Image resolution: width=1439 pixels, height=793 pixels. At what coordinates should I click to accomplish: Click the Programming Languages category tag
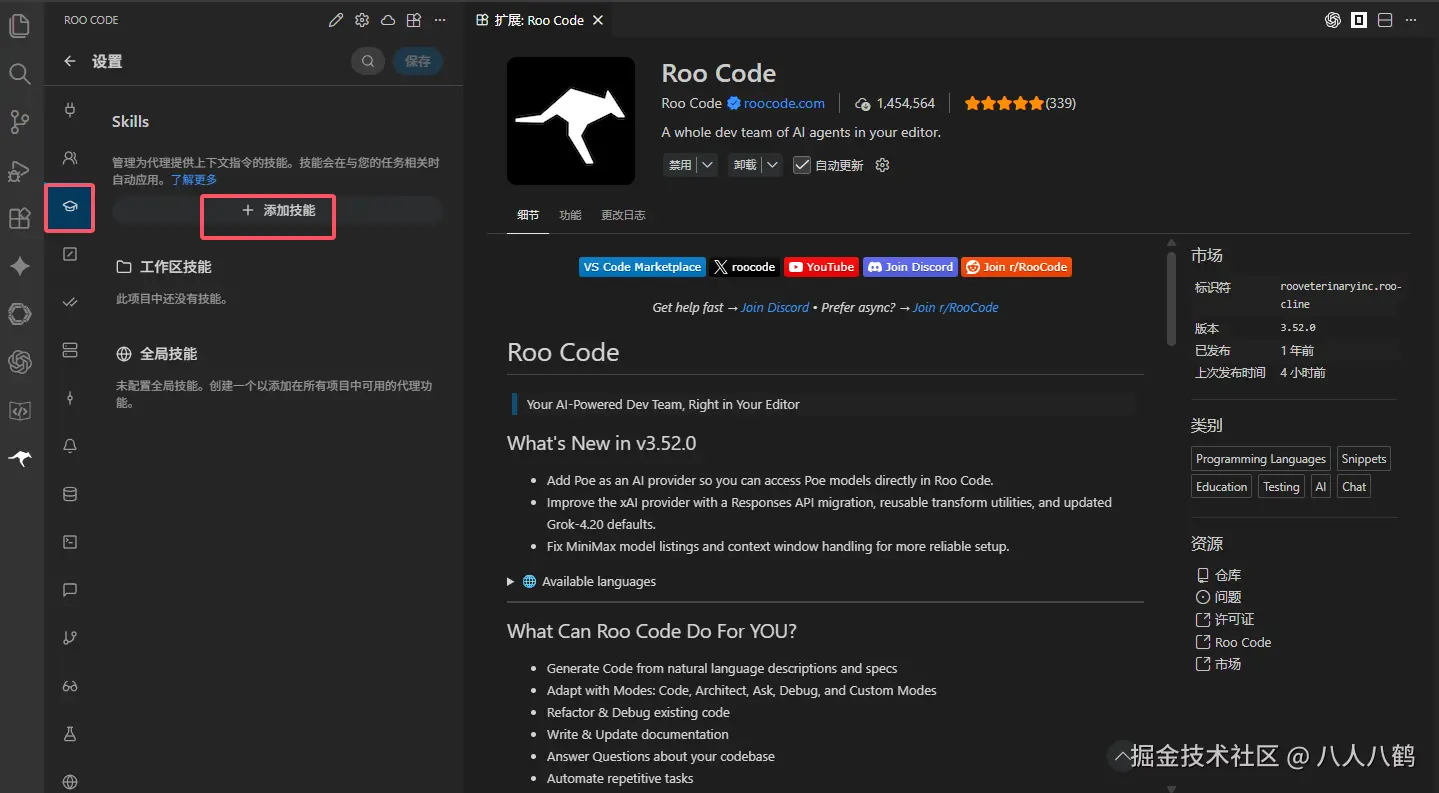click(1261, 459)
